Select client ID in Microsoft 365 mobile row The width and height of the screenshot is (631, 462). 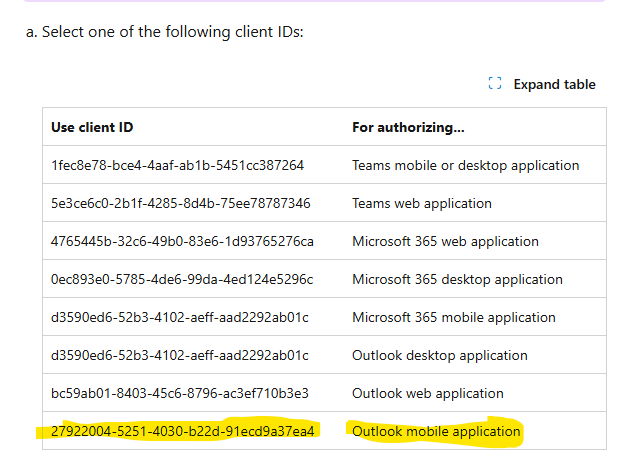tap(180, 317)
